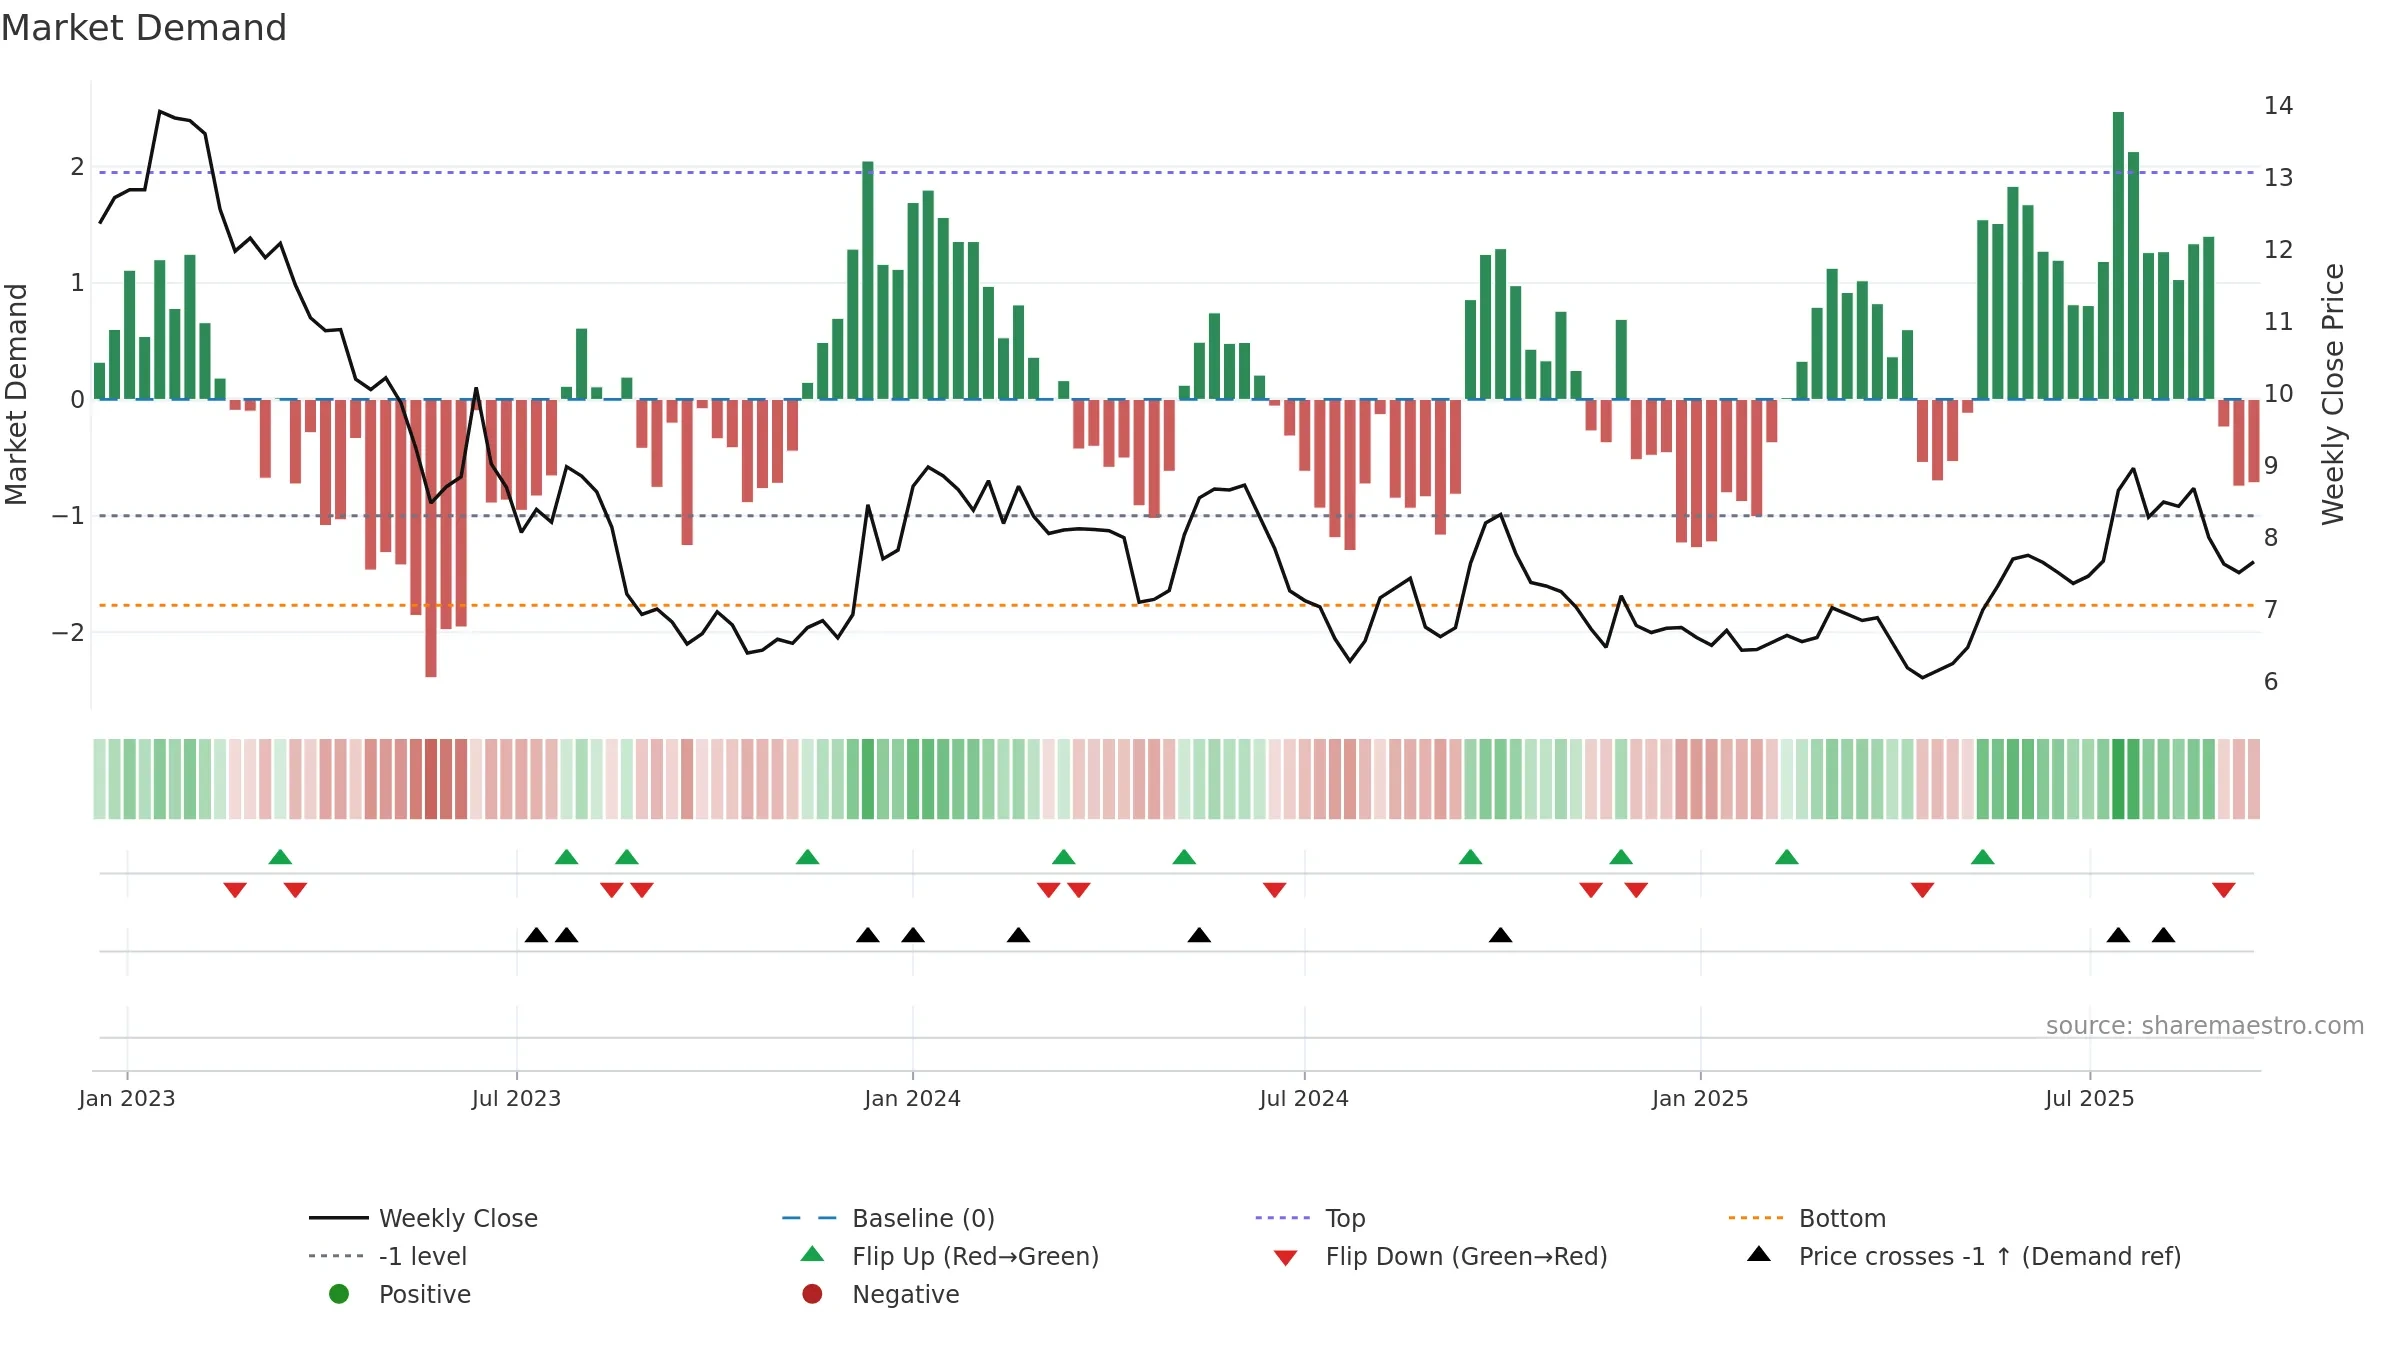Click the Positive legend label
The width and height of the screenshot is (2400, 1350).
pyautogui.click(x=424, y=1294)
